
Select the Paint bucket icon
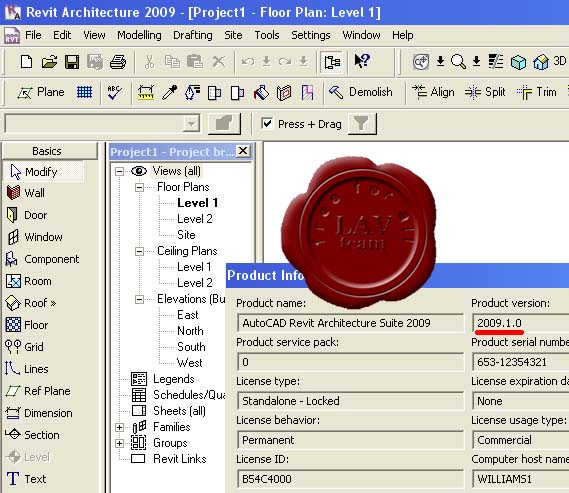261,93
